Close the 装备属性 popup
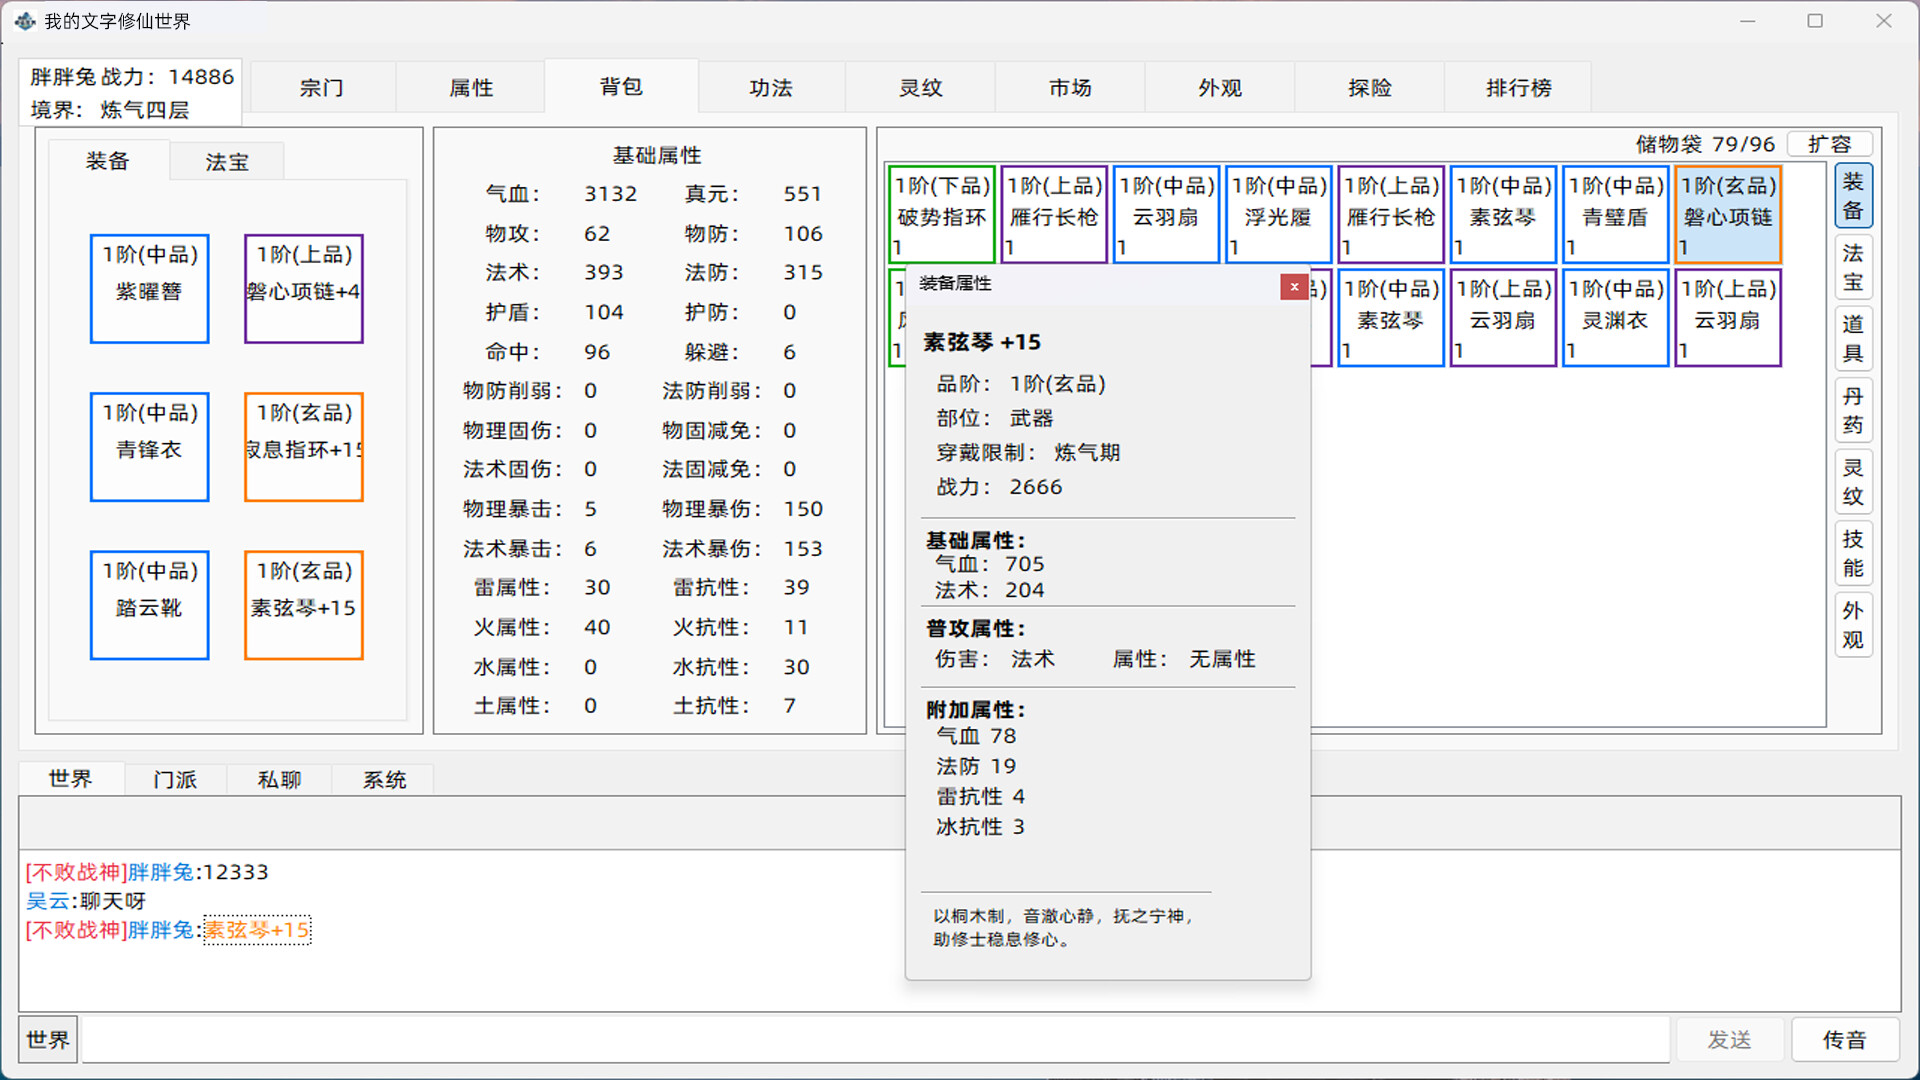The width and height of the screenshot is (1920, 1080). point(1293,287)
